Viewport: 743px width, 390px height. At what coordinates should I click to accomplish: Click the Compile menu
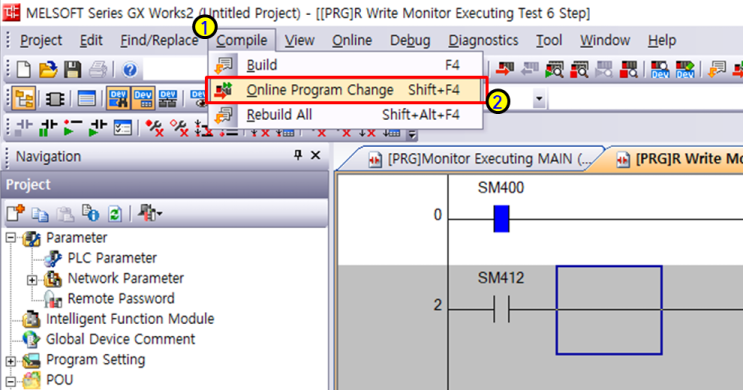242,40
